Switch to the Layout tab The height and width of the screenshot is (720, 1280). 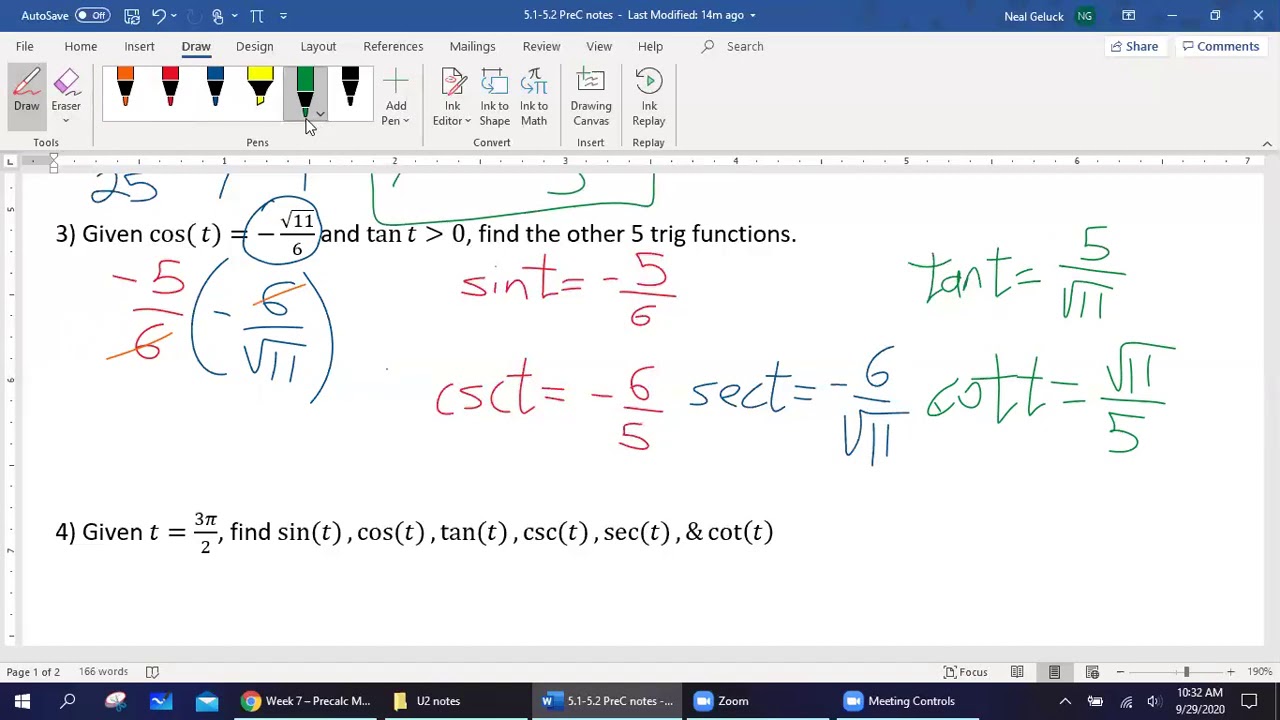[x=318, y=46]
